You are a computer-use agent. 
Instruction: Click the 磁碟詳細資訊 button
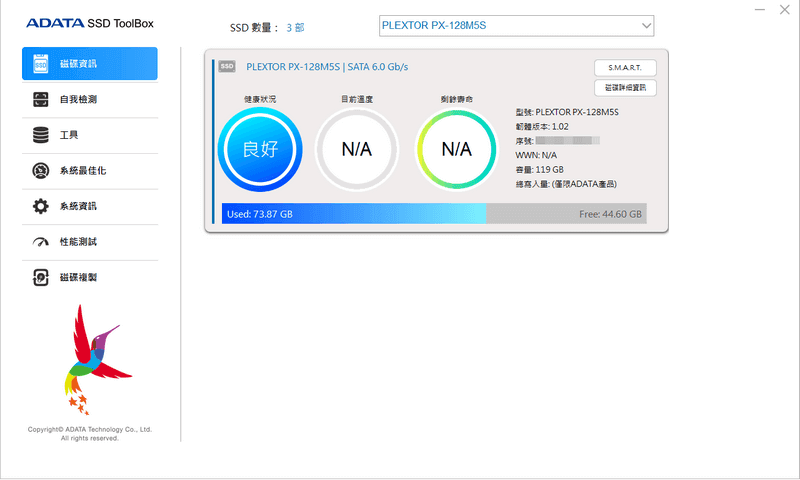(x=624, y=88)
